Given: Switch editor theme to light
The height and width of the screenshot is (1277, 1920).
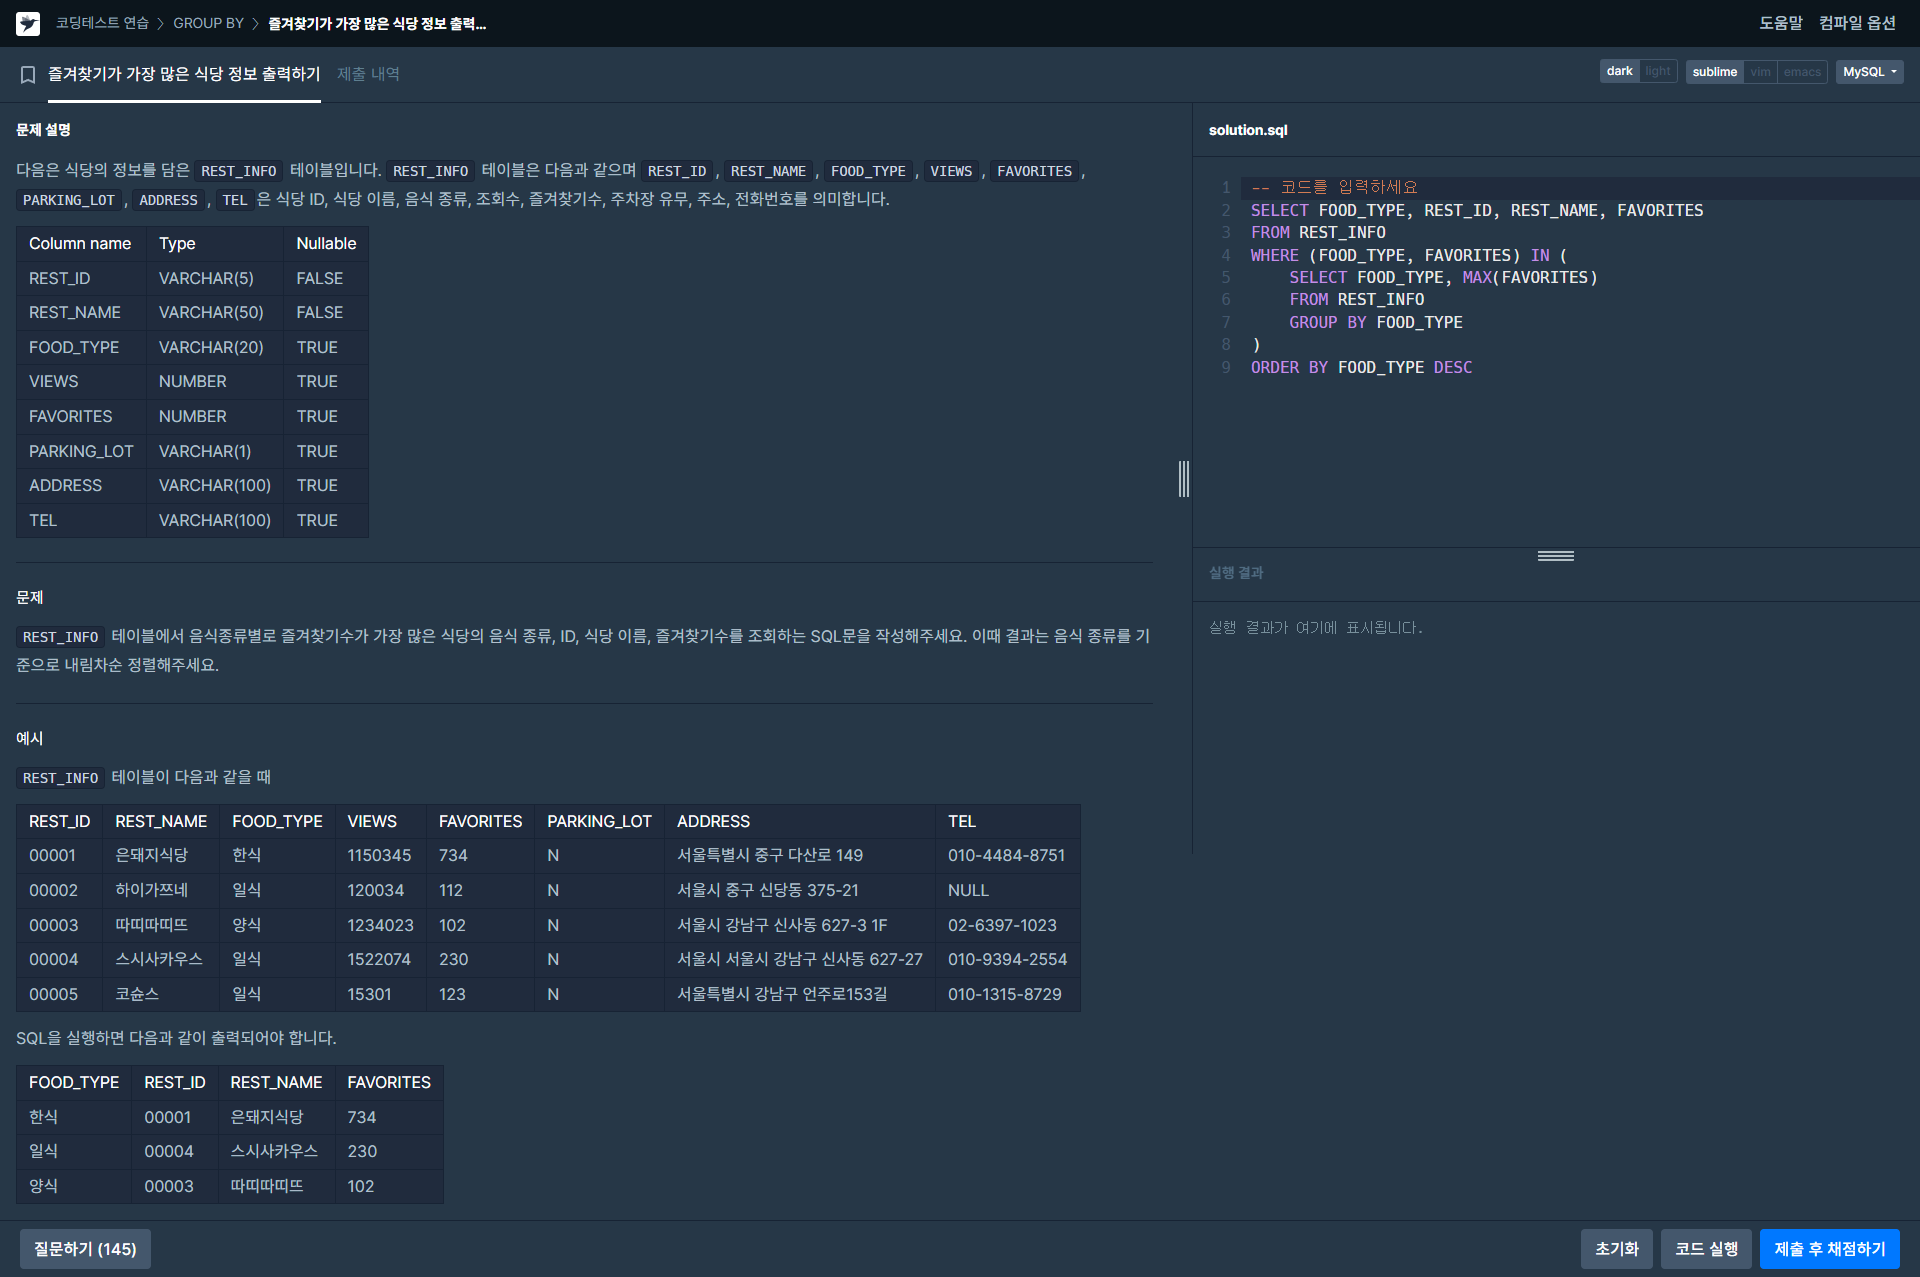Looking at the screenshot, I should [1658, 72].
